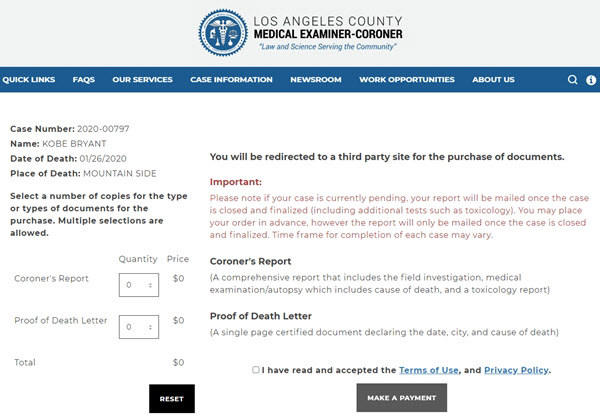Image resolution: width=600 pixels, height=420 pixels.
Task: Click the Los Angeles County header title
Action: coord(328,19)
